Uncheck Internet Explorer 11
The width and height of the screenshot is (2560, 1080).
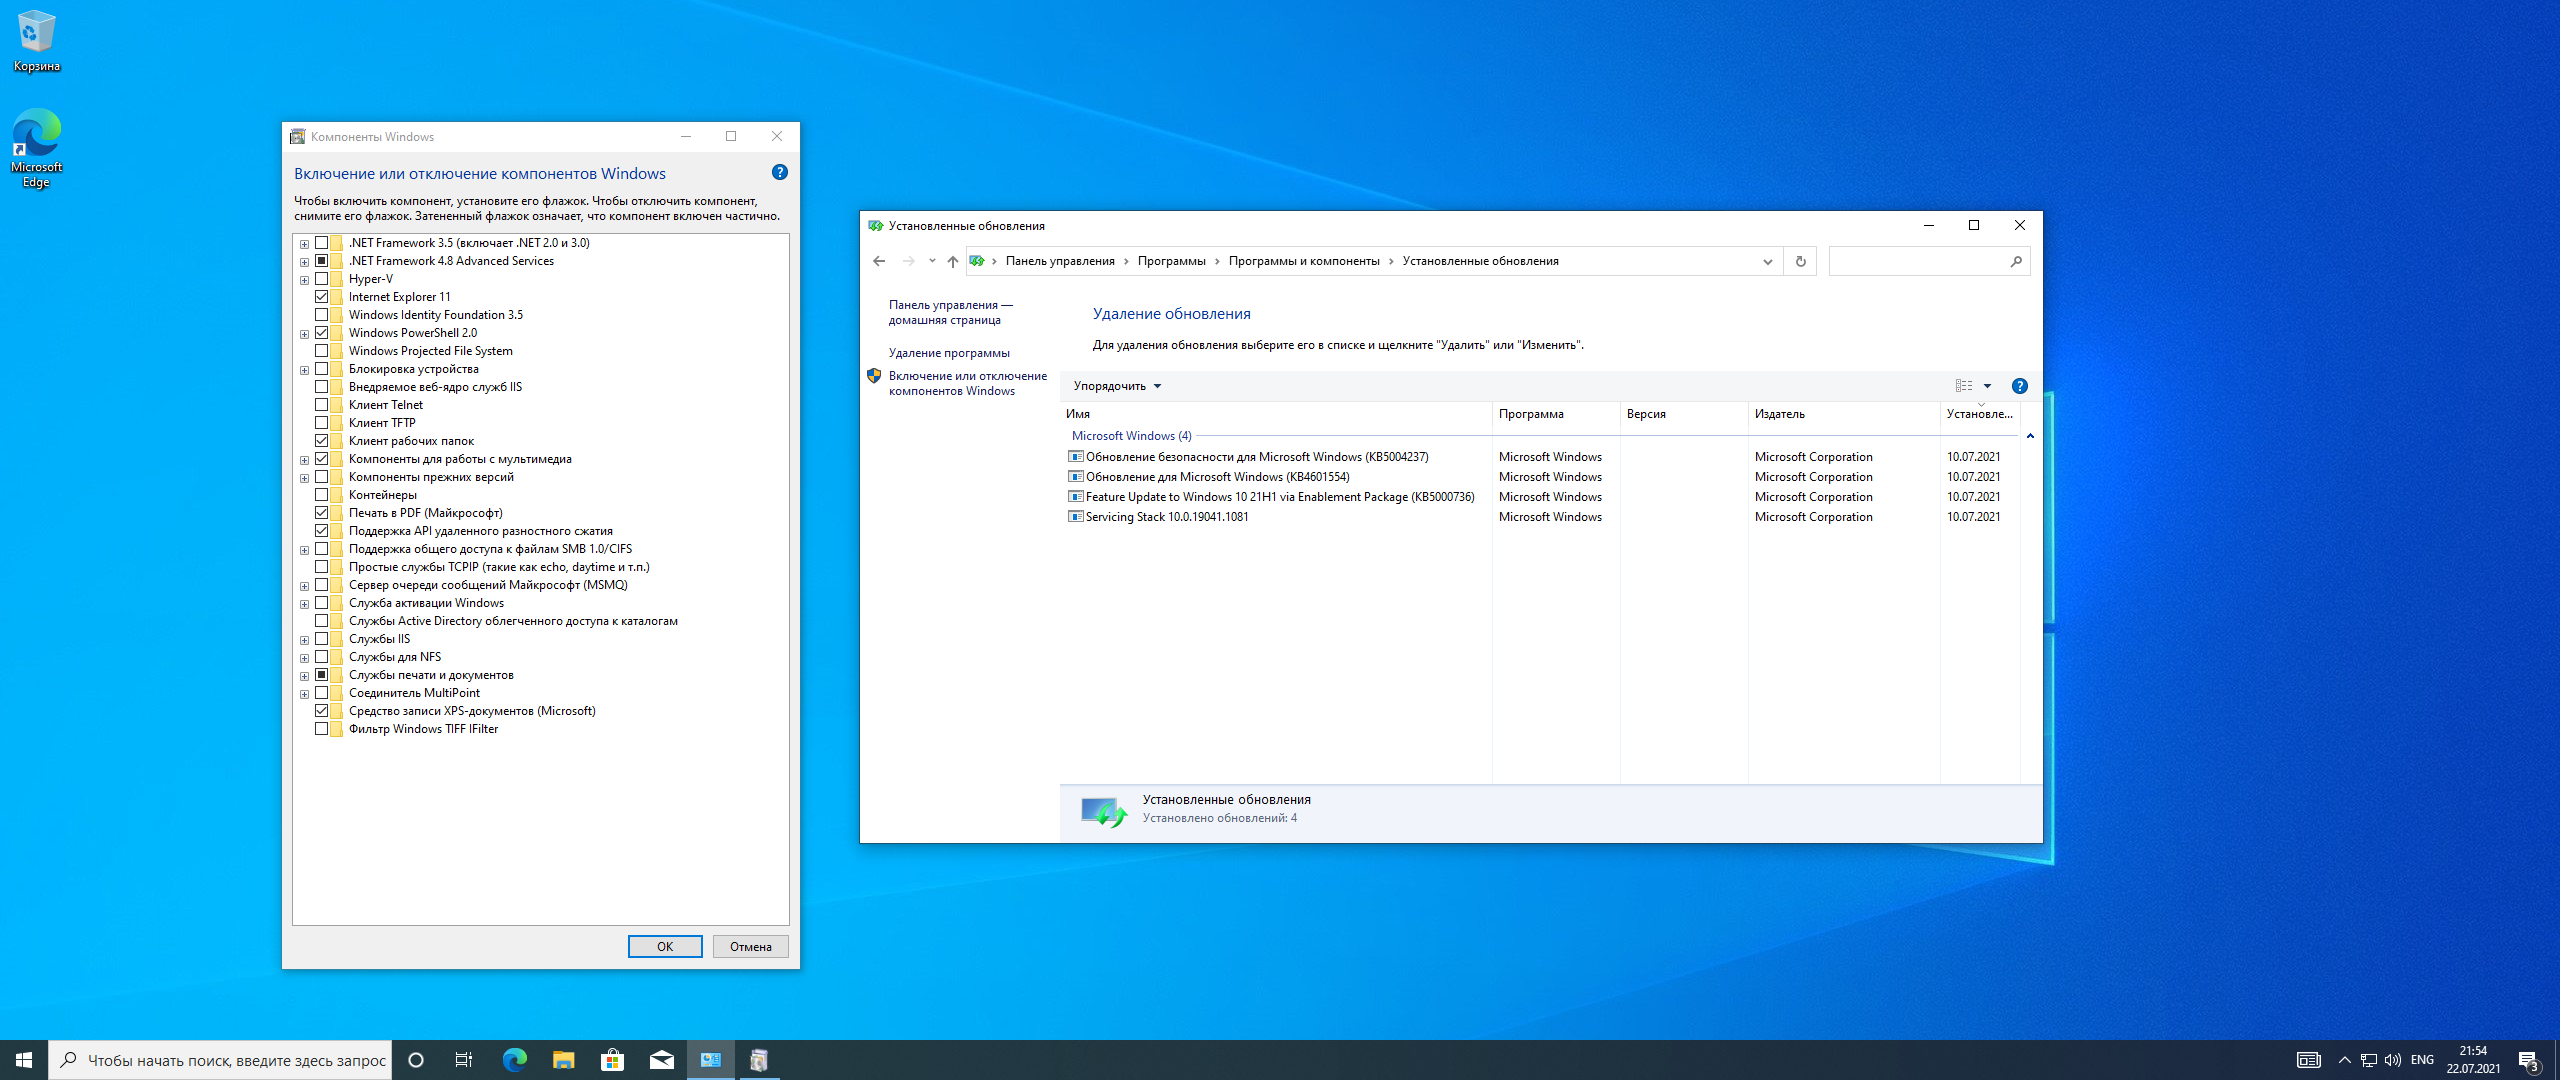[322, 297]
